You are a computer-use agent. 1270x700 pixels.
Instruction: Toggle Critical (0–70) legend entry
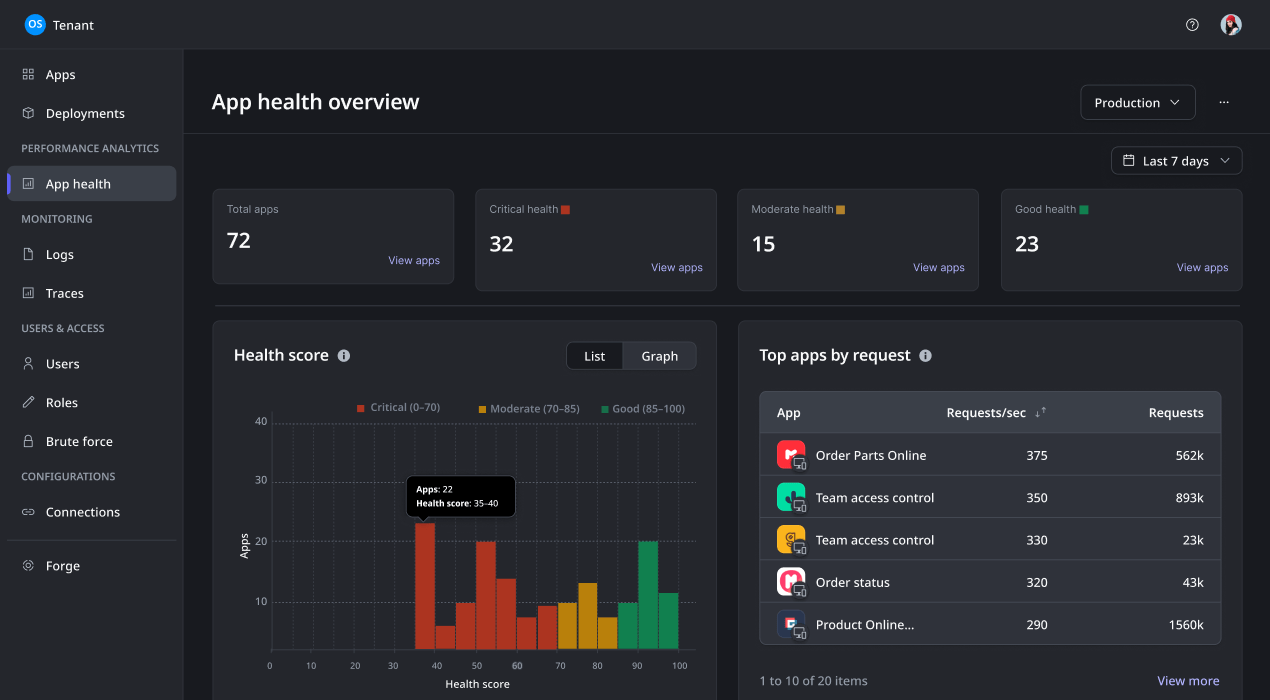398,408
